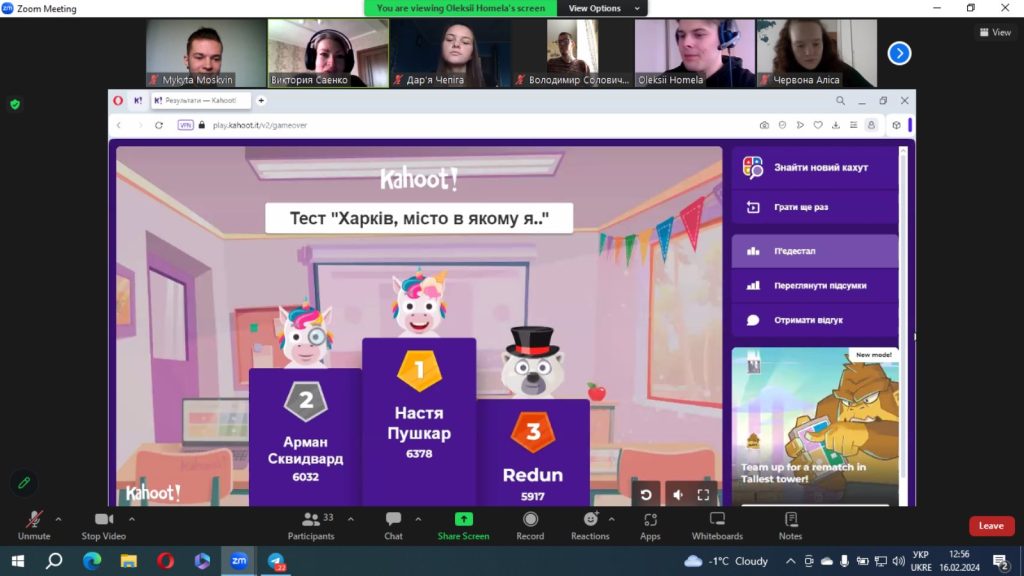The width and height of the screenshot is (1024, 576).
Task: Select Виктория Саенко's video thumbnail
Action: 328,53
